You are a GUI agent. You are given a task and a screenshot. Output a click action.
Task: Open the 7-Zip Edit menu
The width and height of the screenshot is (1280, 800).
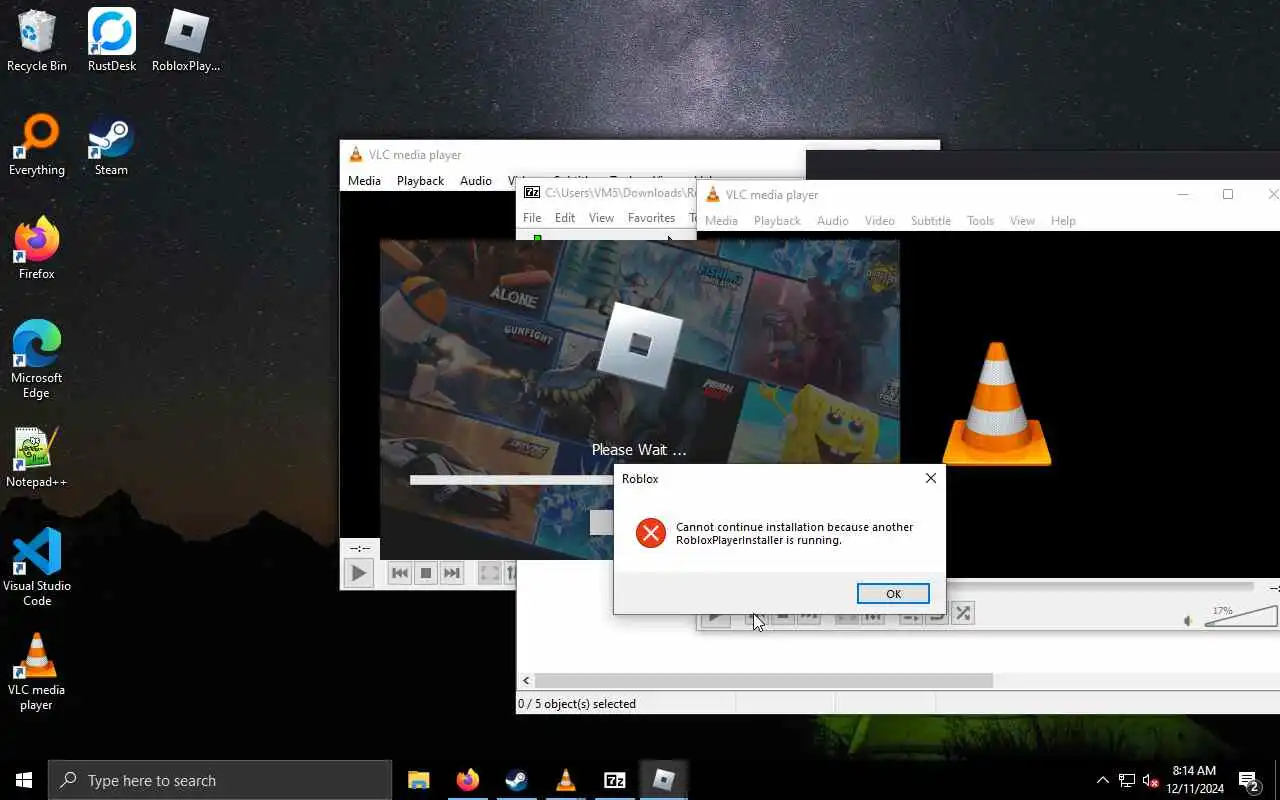pyautogui.click(x=565, y=218)
